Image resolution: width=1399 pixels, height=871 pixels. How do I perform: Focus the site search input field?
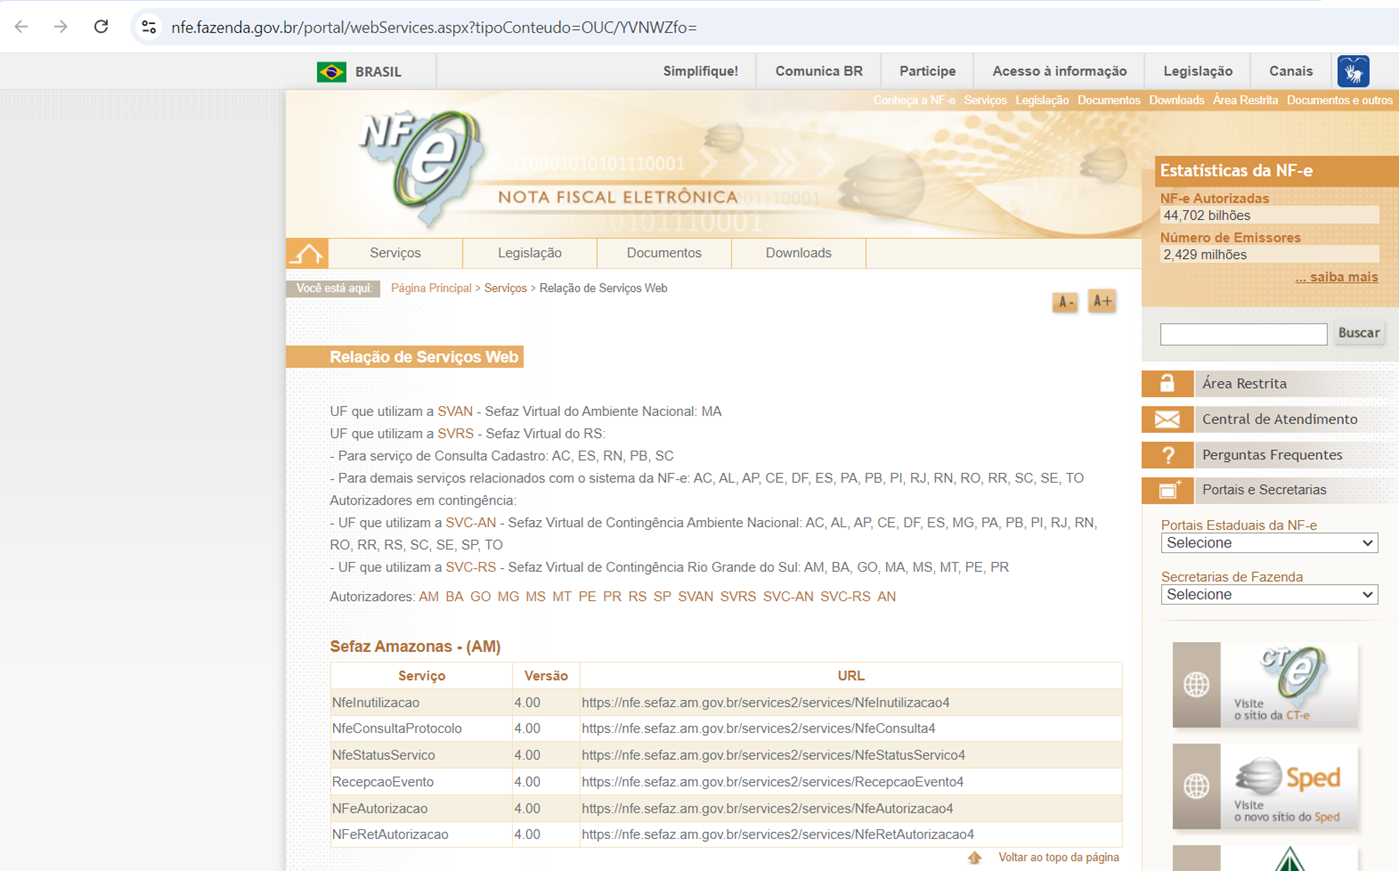pos(1244,334)
